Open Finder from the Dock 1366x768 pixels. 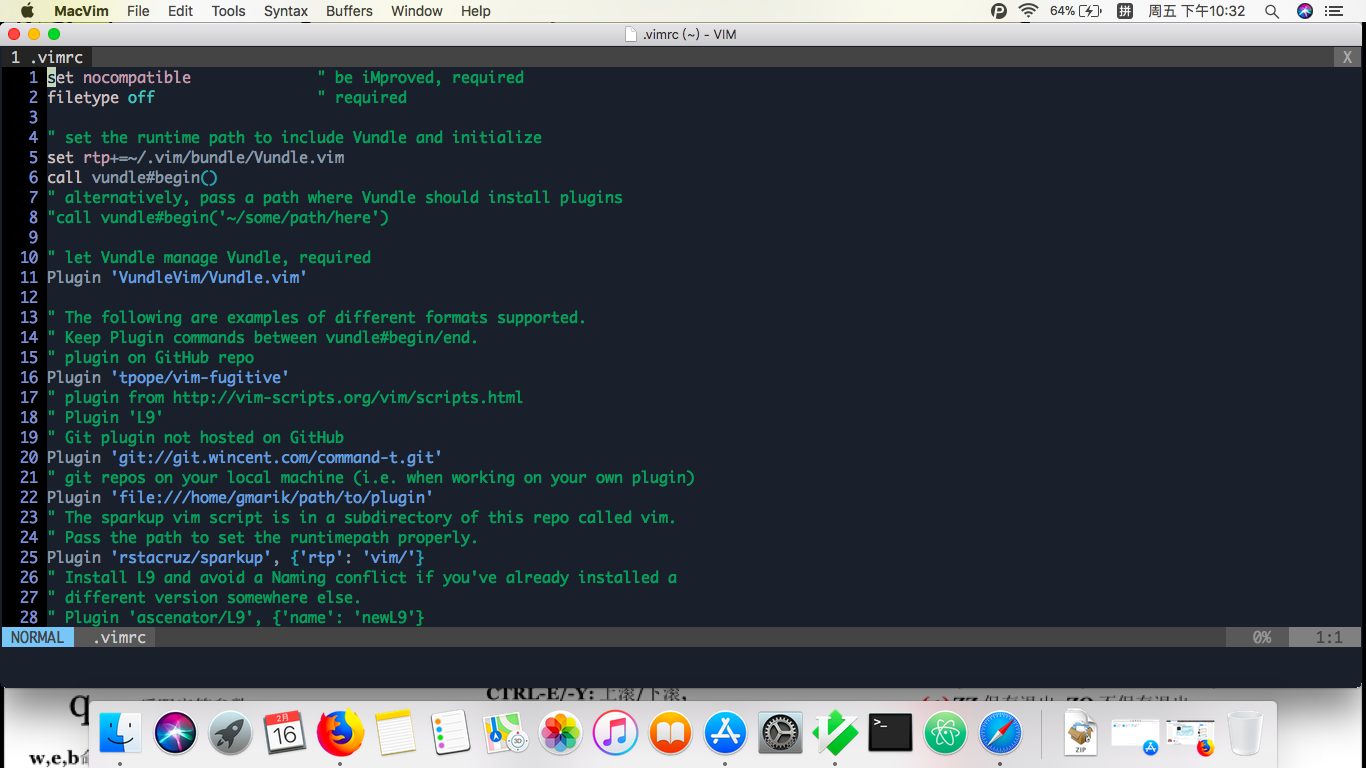point(121,733)
